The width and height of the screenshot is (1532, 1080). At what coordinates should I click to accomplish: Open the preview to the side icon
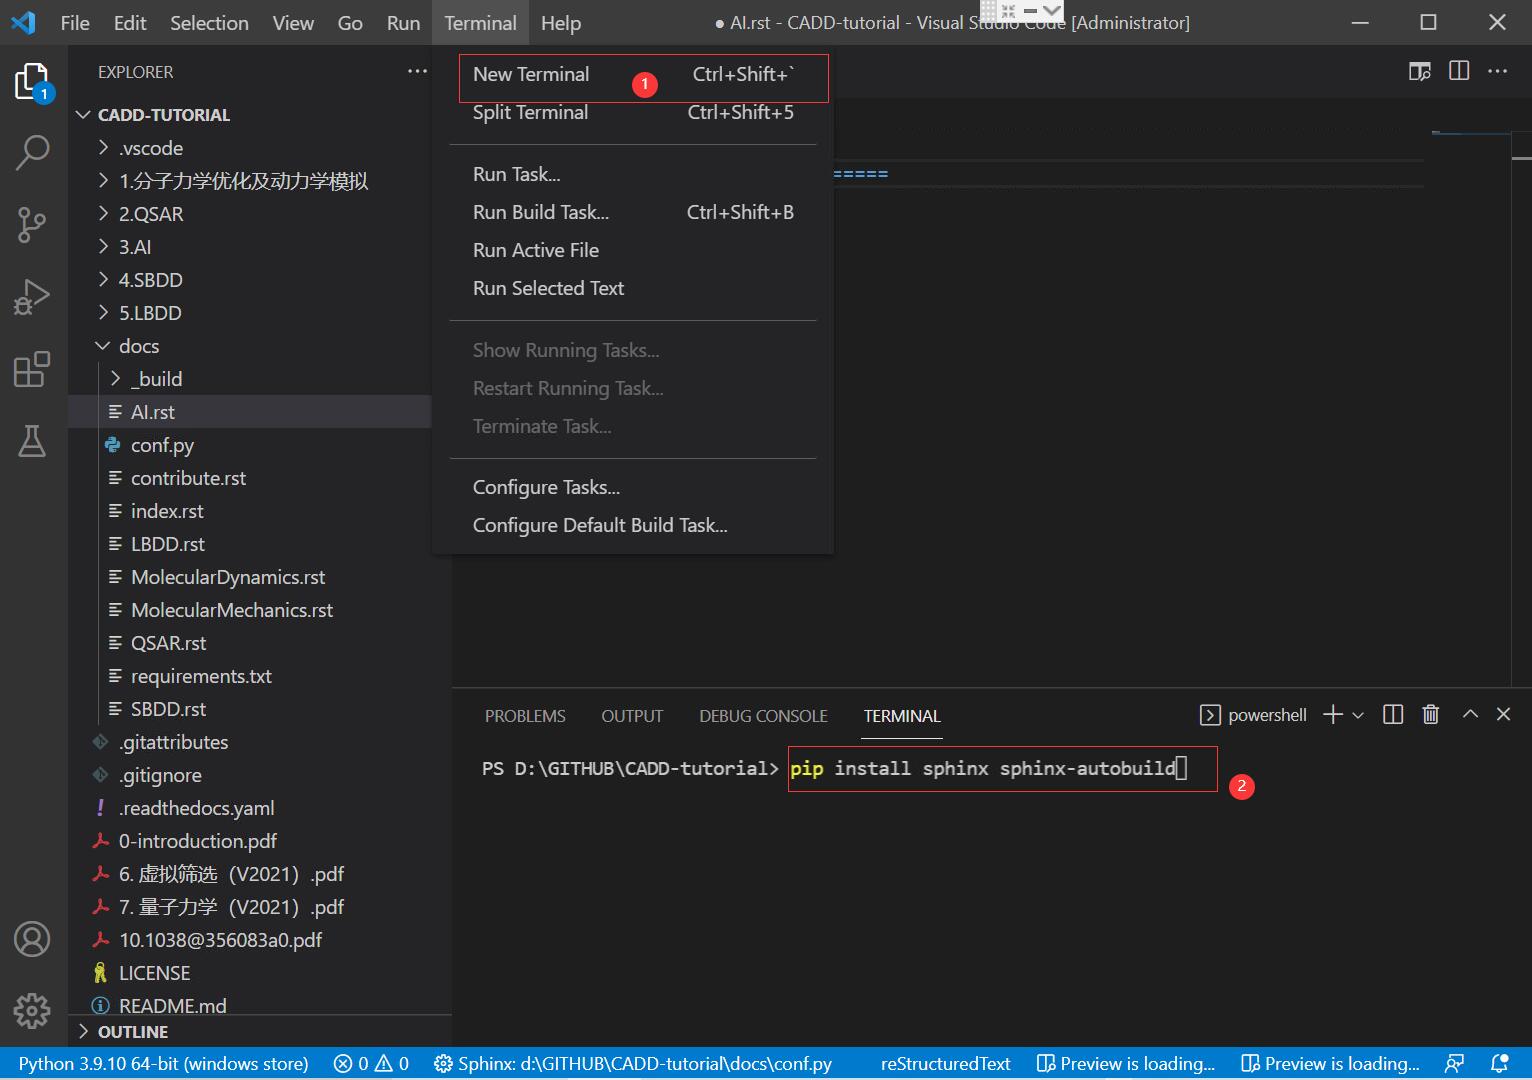pos(1420,71)
